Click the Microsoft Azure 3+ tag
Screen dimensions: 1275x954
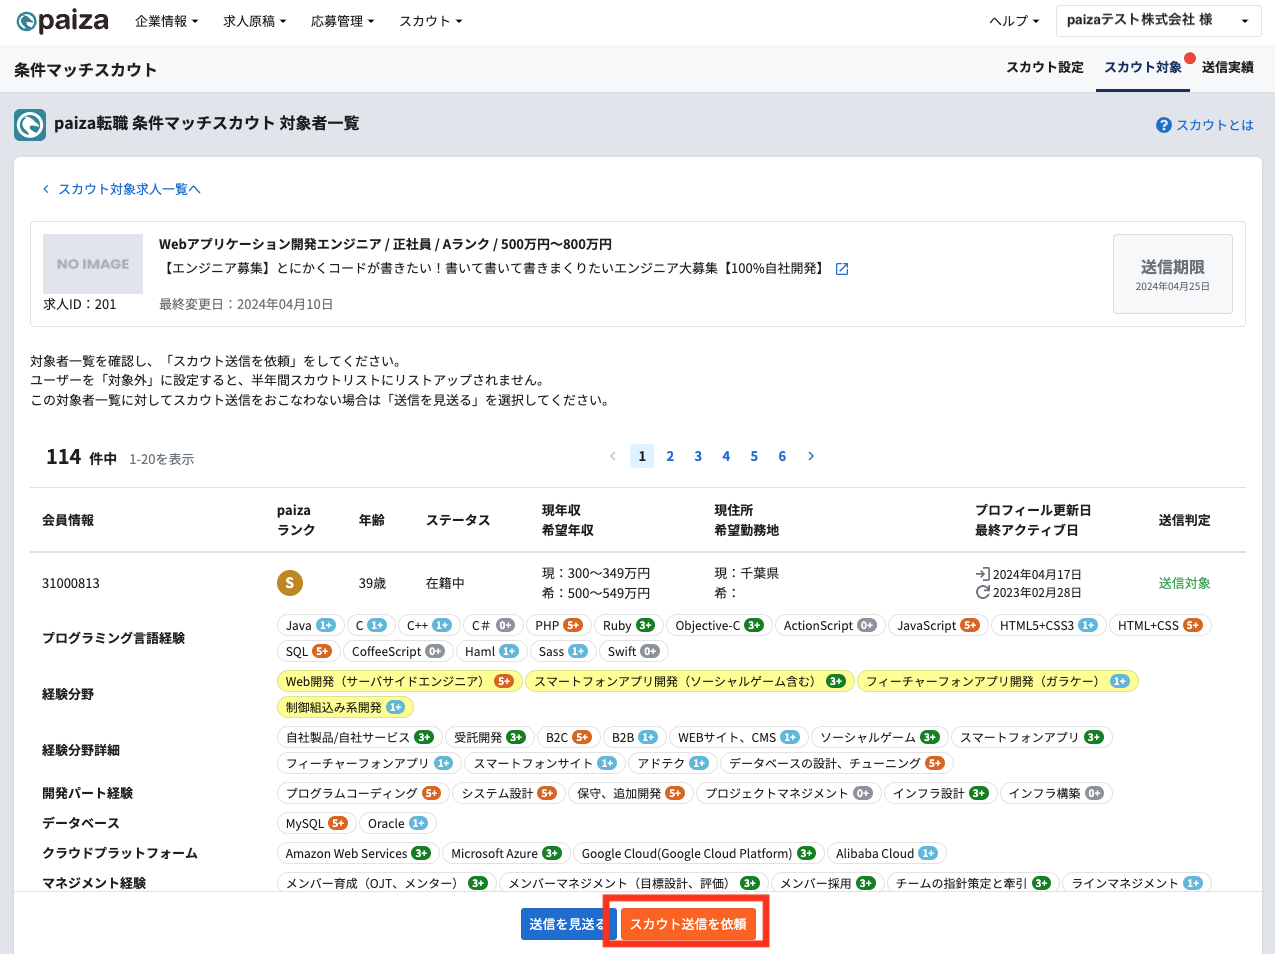pyautogui.click(x=504, y=853)
